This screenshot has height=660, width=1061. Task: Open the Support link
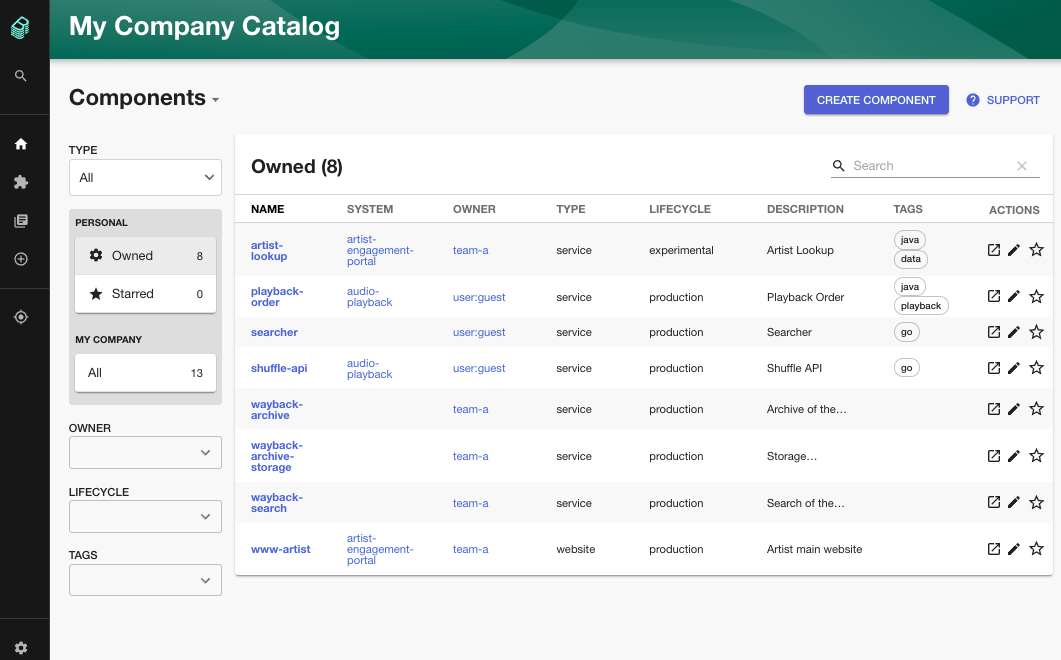(x=1003, y=100)
